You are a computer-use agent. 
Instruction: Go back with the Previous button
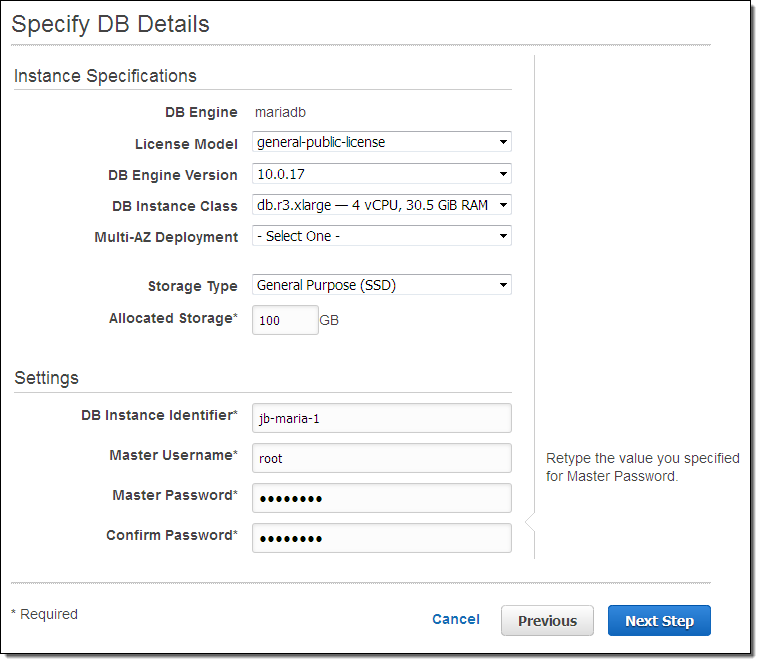coord(547,621)
